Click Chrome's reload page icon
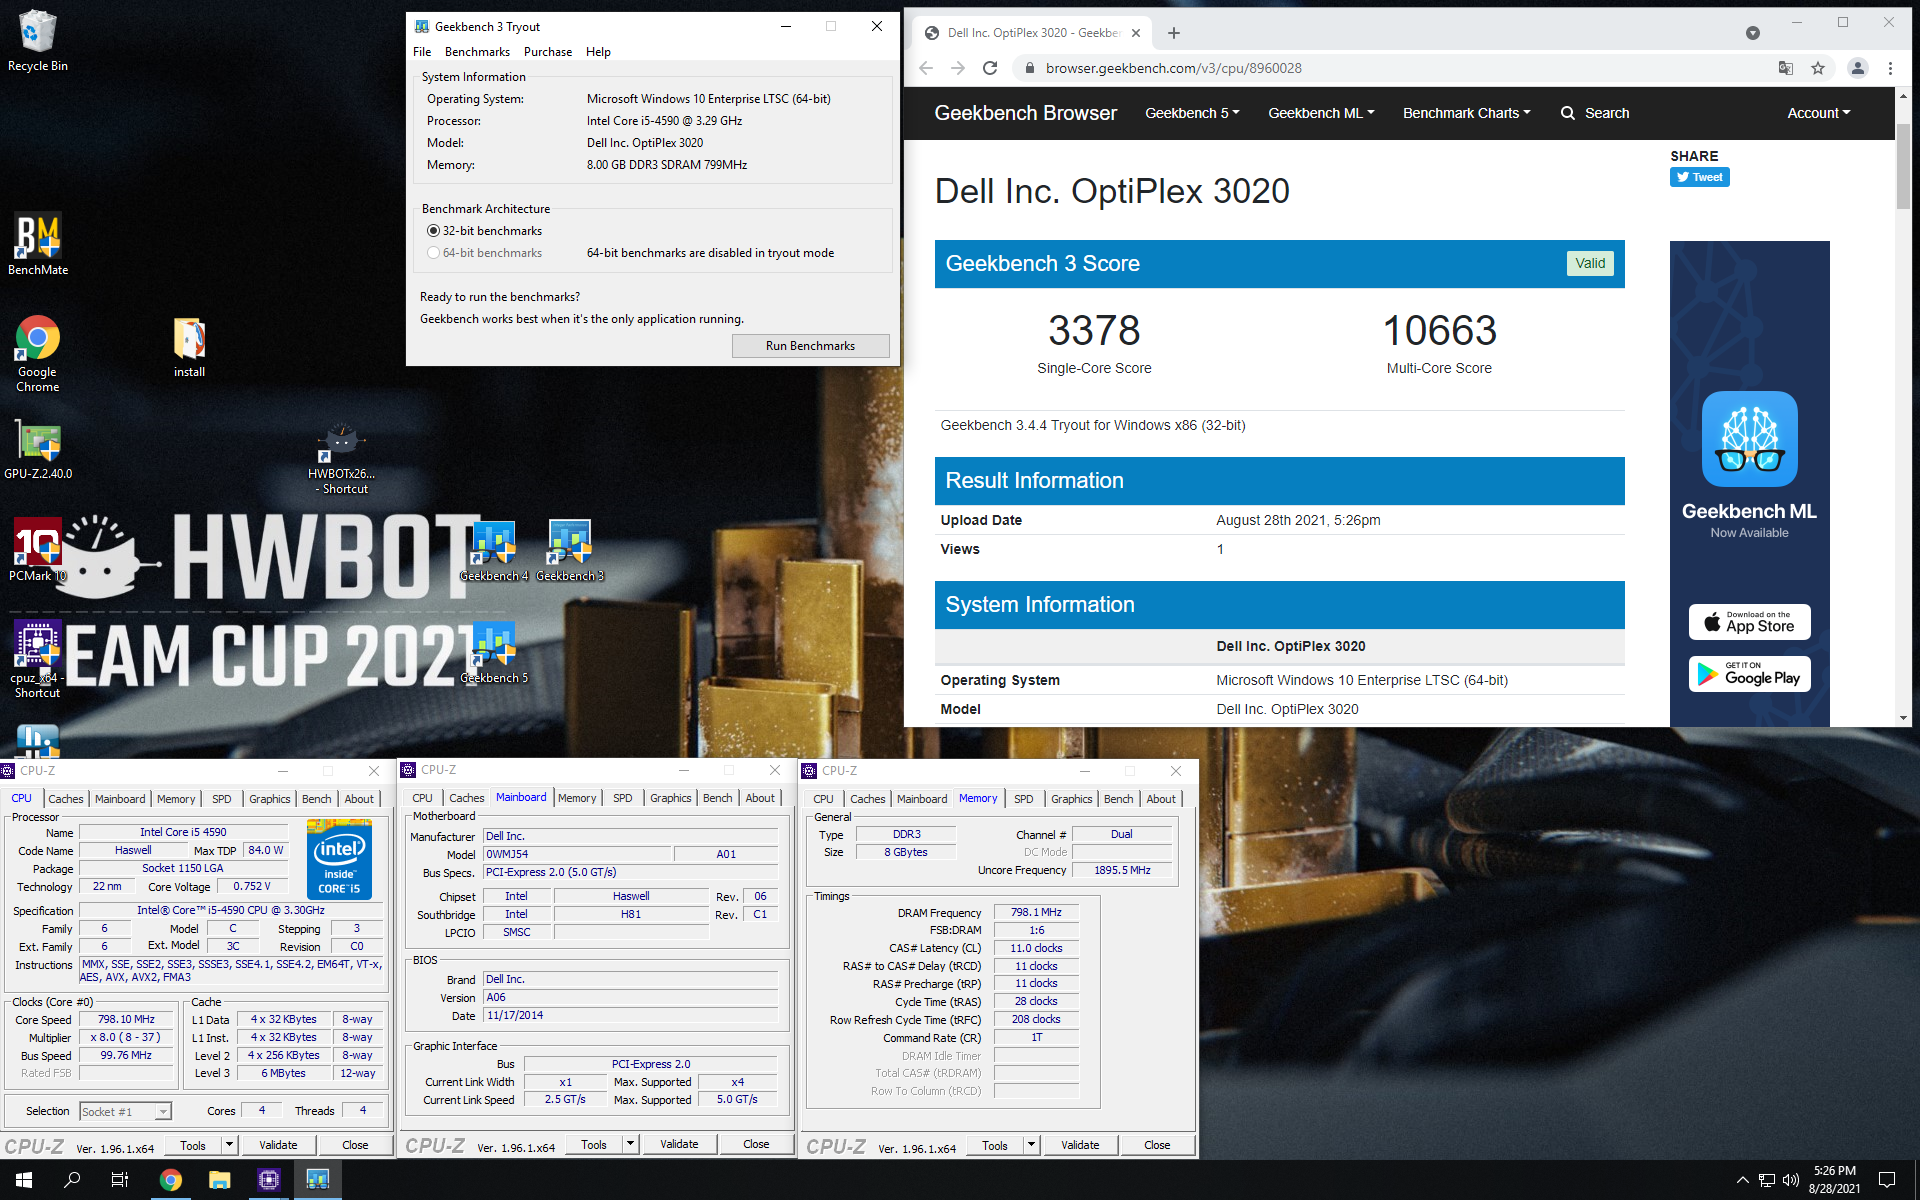1920x1200 pixels. (990, 68)
